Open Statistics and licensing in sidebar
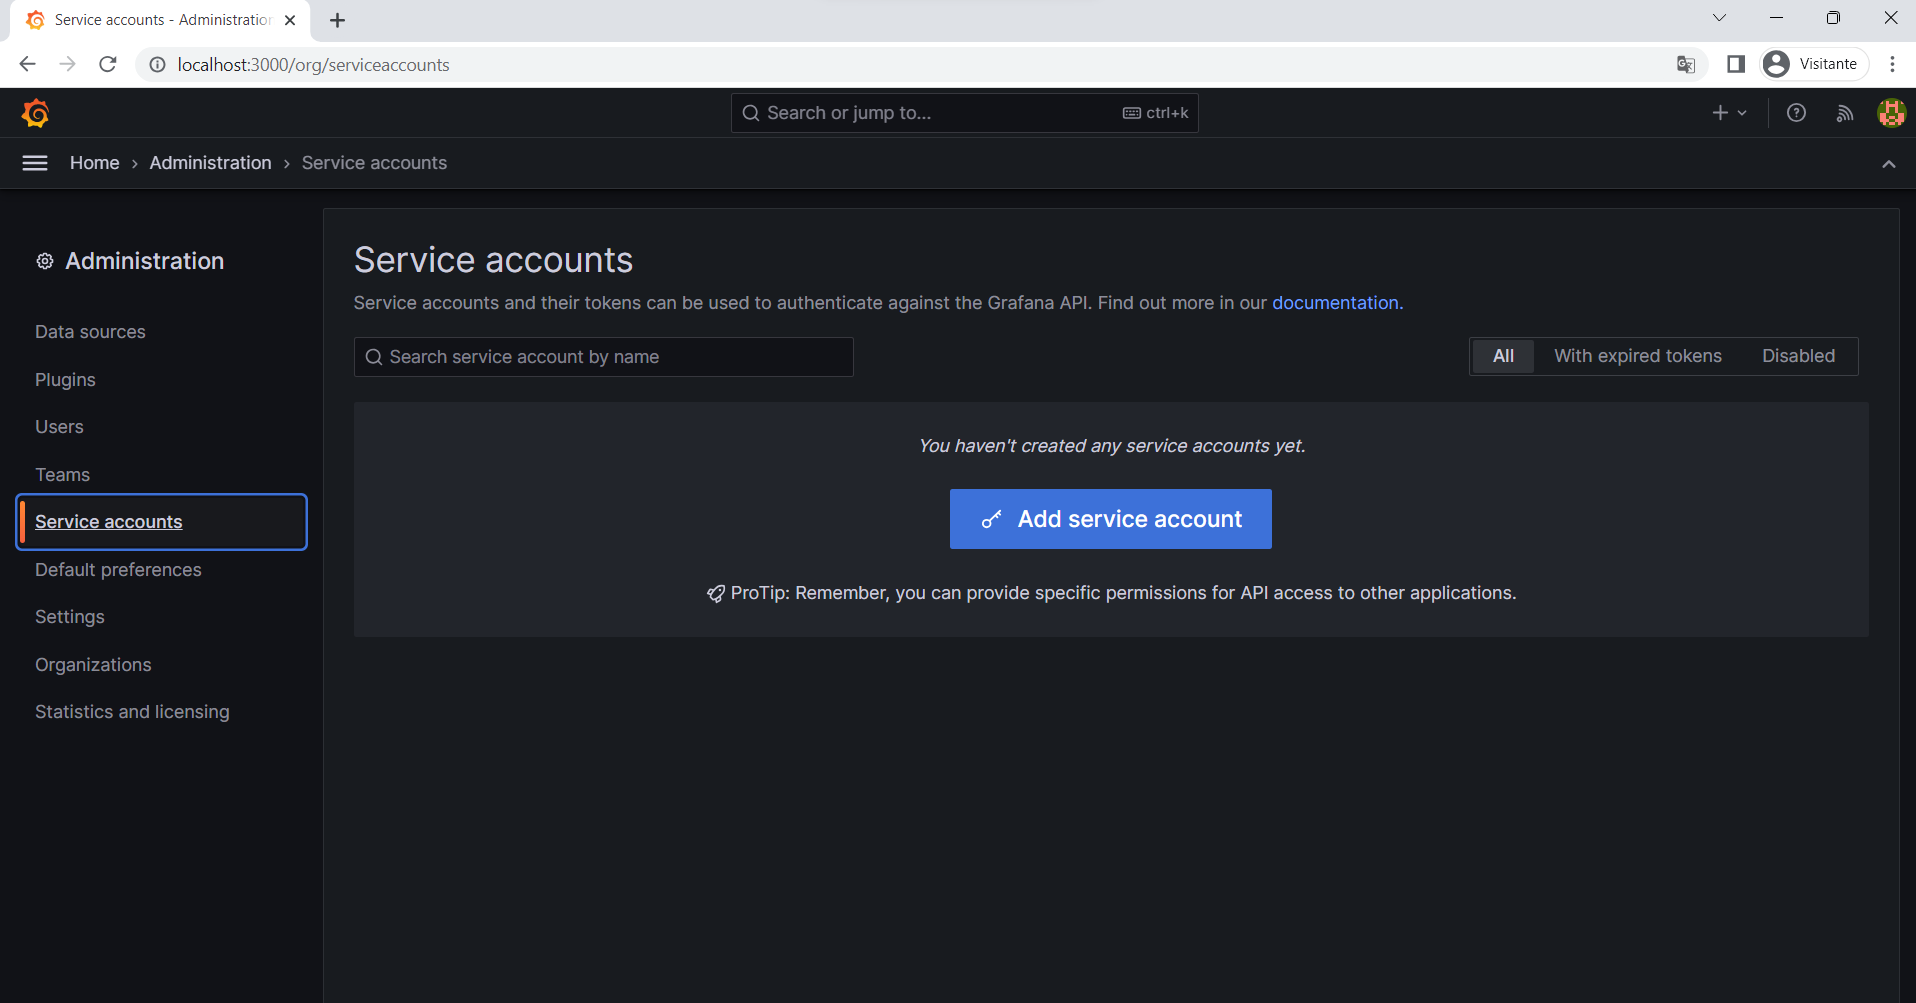Screen dimensions: 1916x1003 point(132,712)
